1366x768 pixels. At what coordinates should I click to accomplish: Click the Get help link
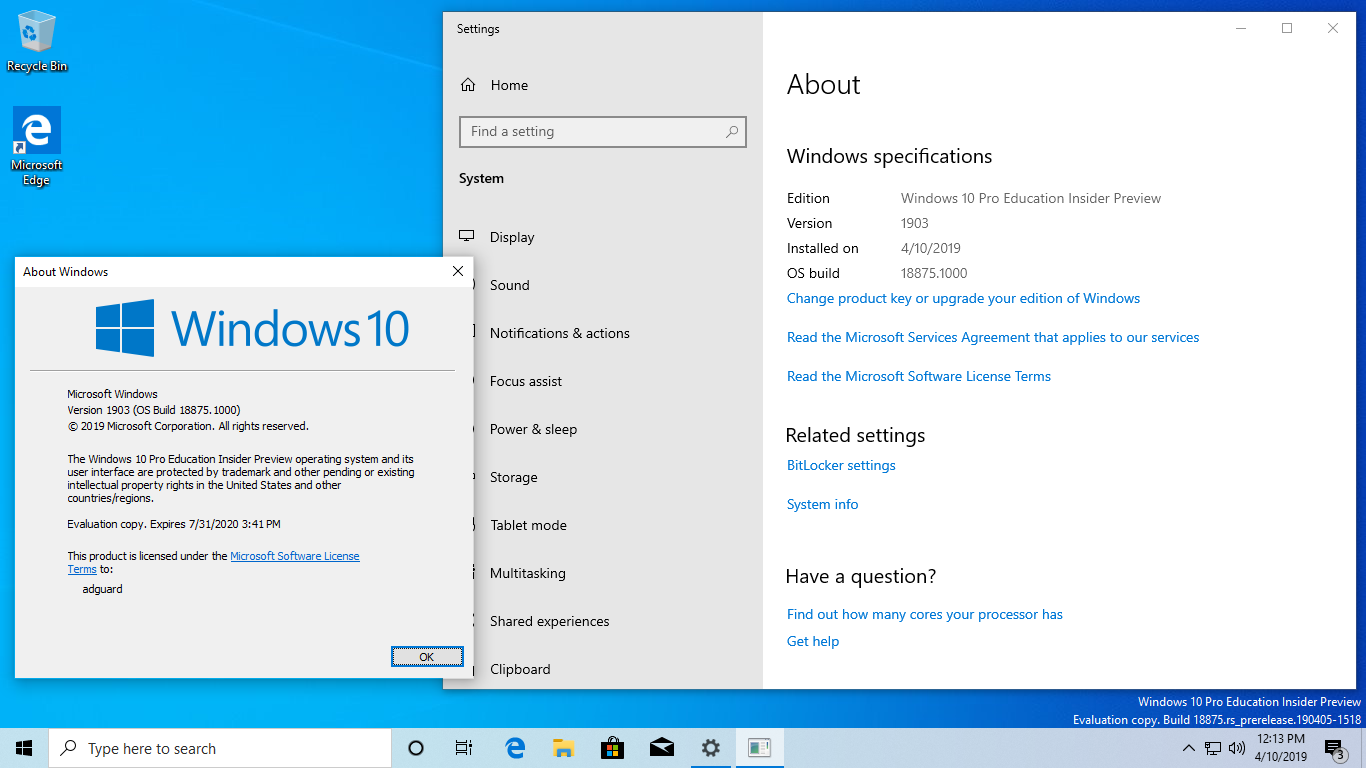coord(813,641)
